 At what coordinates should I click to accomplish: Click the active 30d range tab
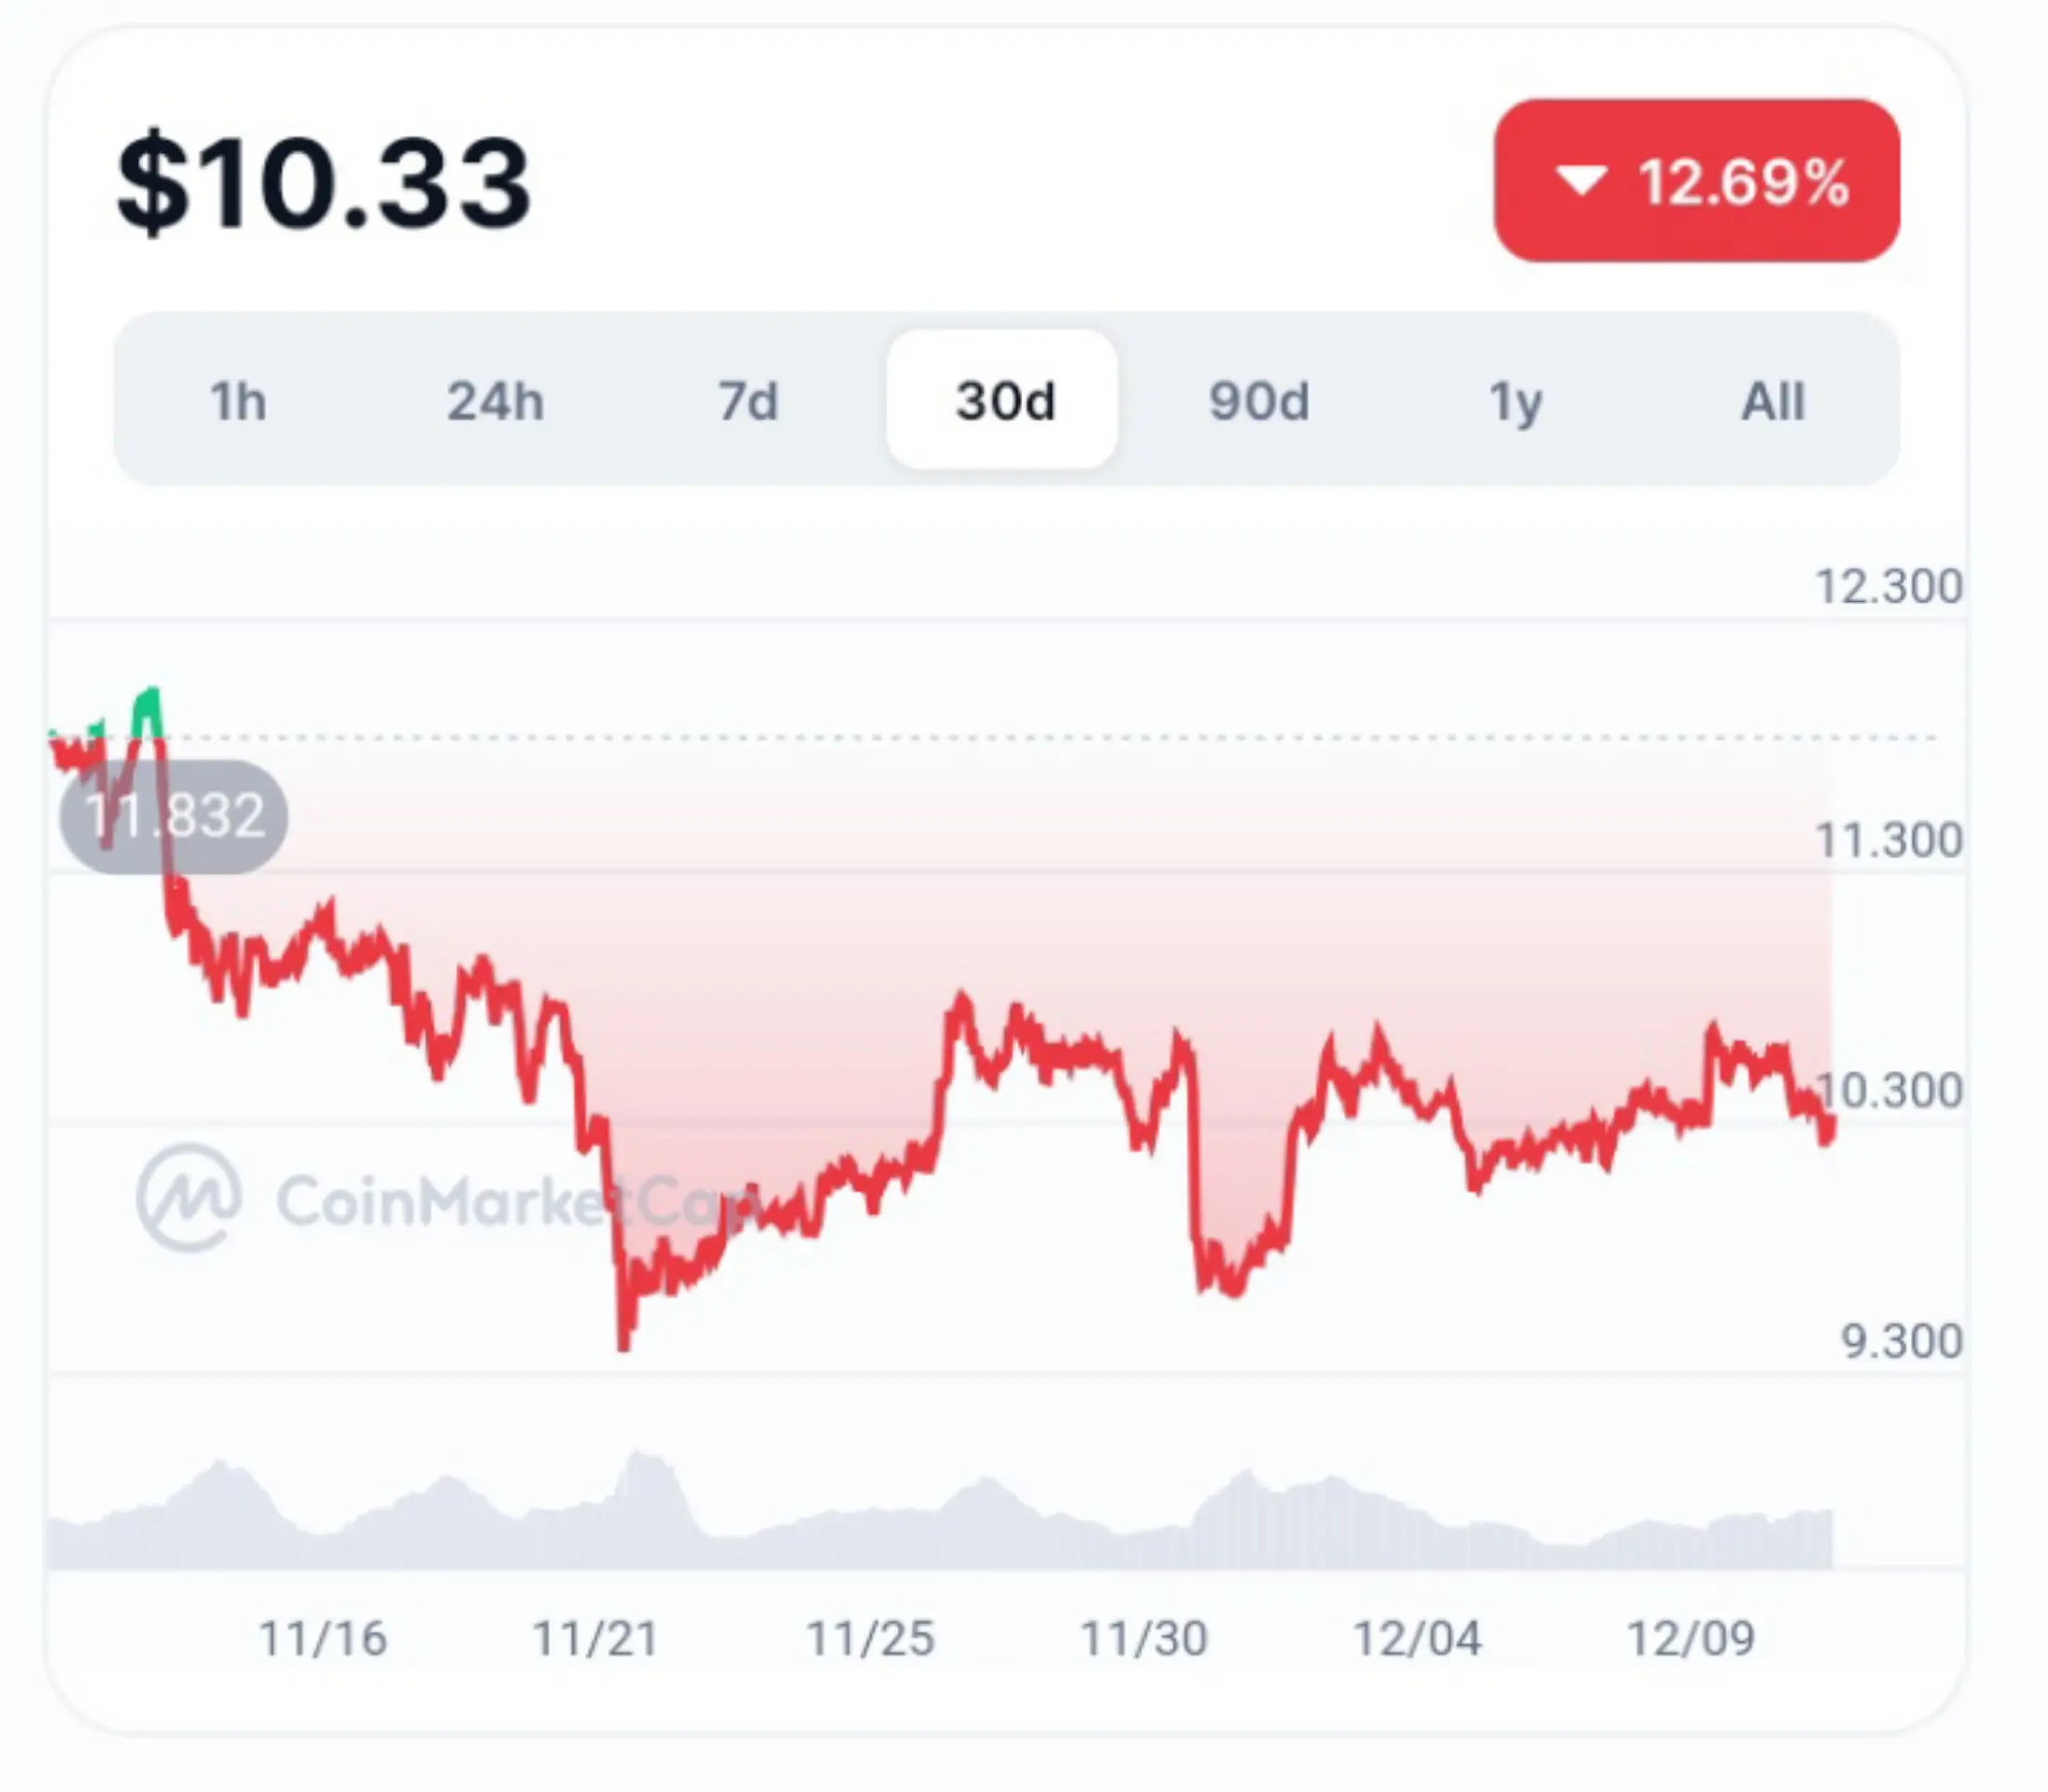tap(1004, 401)
